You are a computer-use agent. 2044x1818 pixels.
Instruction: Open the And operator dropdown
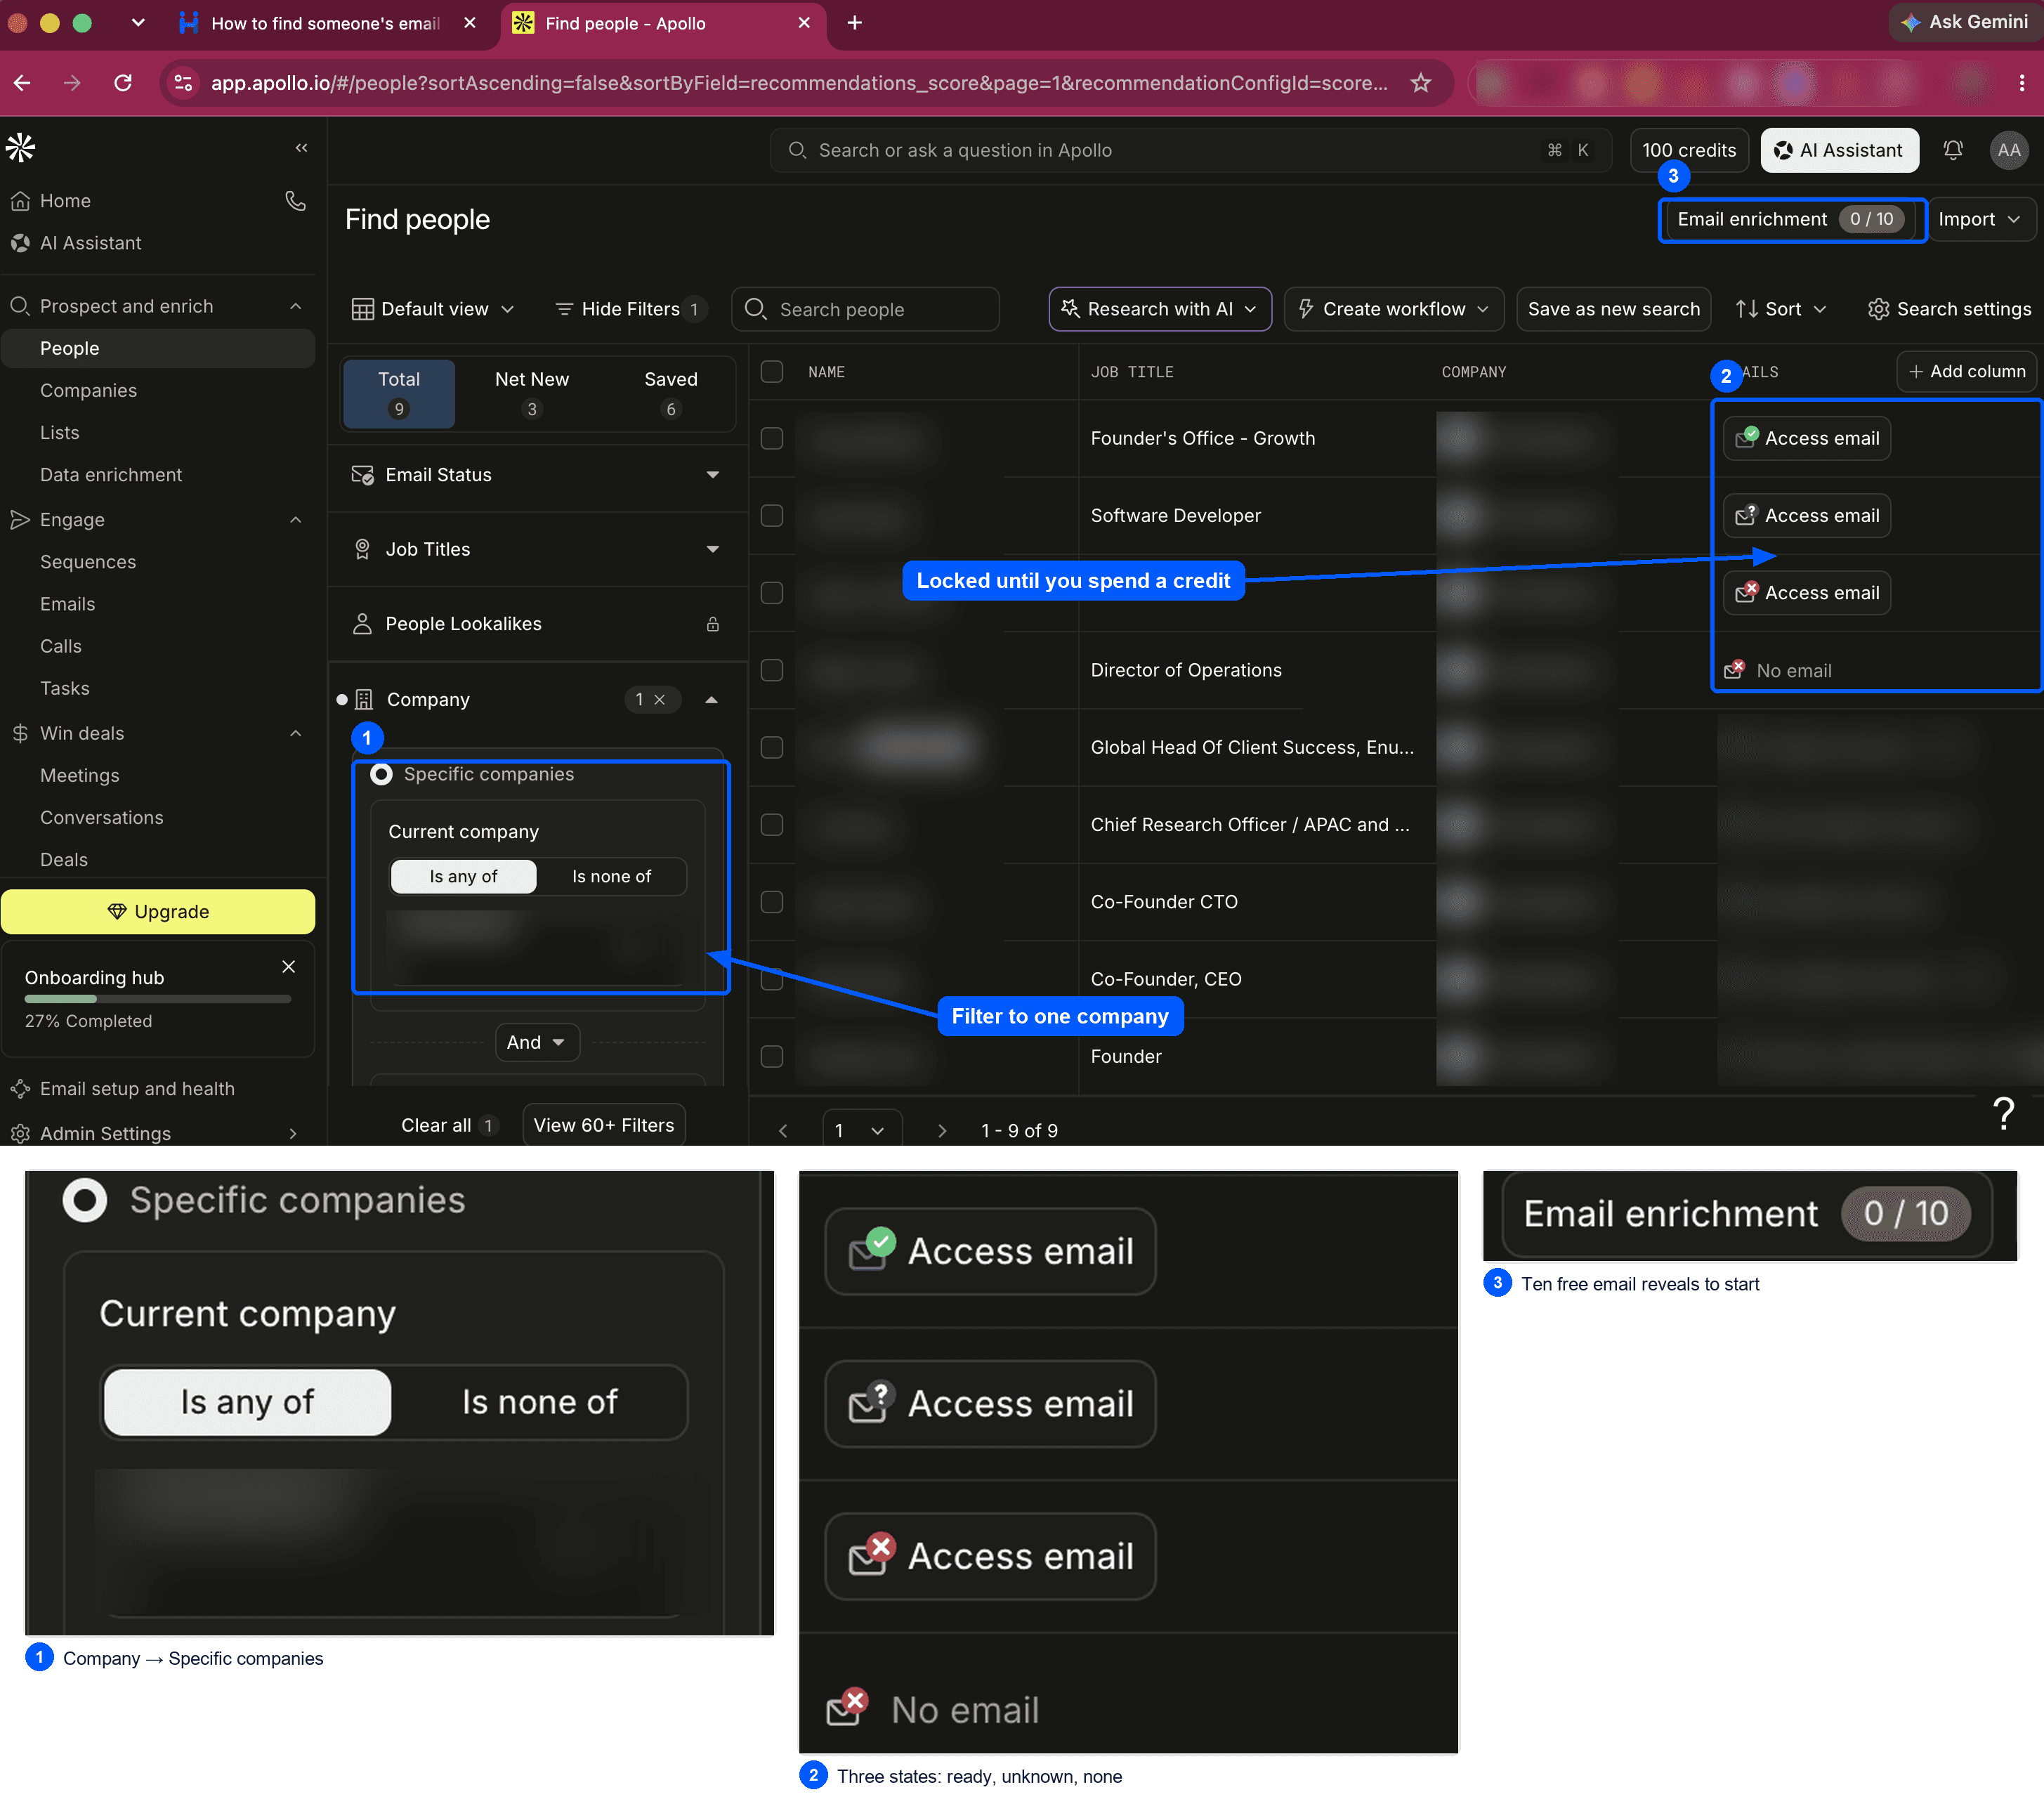[x=537, y=1042]
